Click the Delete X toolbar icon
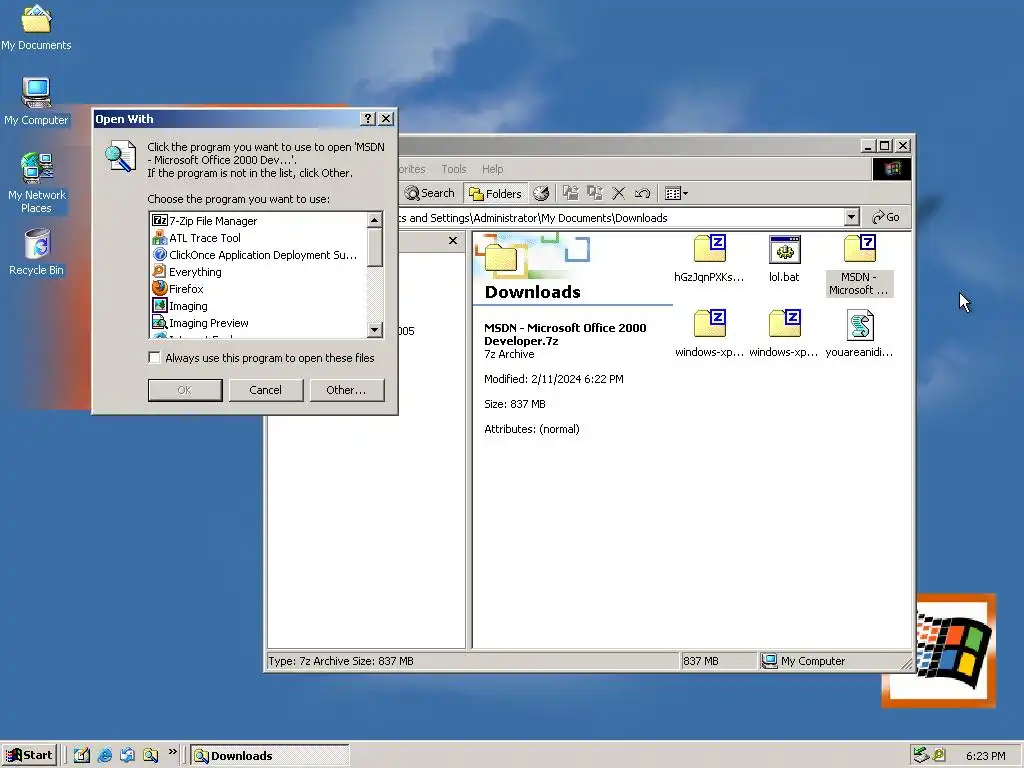 pos(618,193)
